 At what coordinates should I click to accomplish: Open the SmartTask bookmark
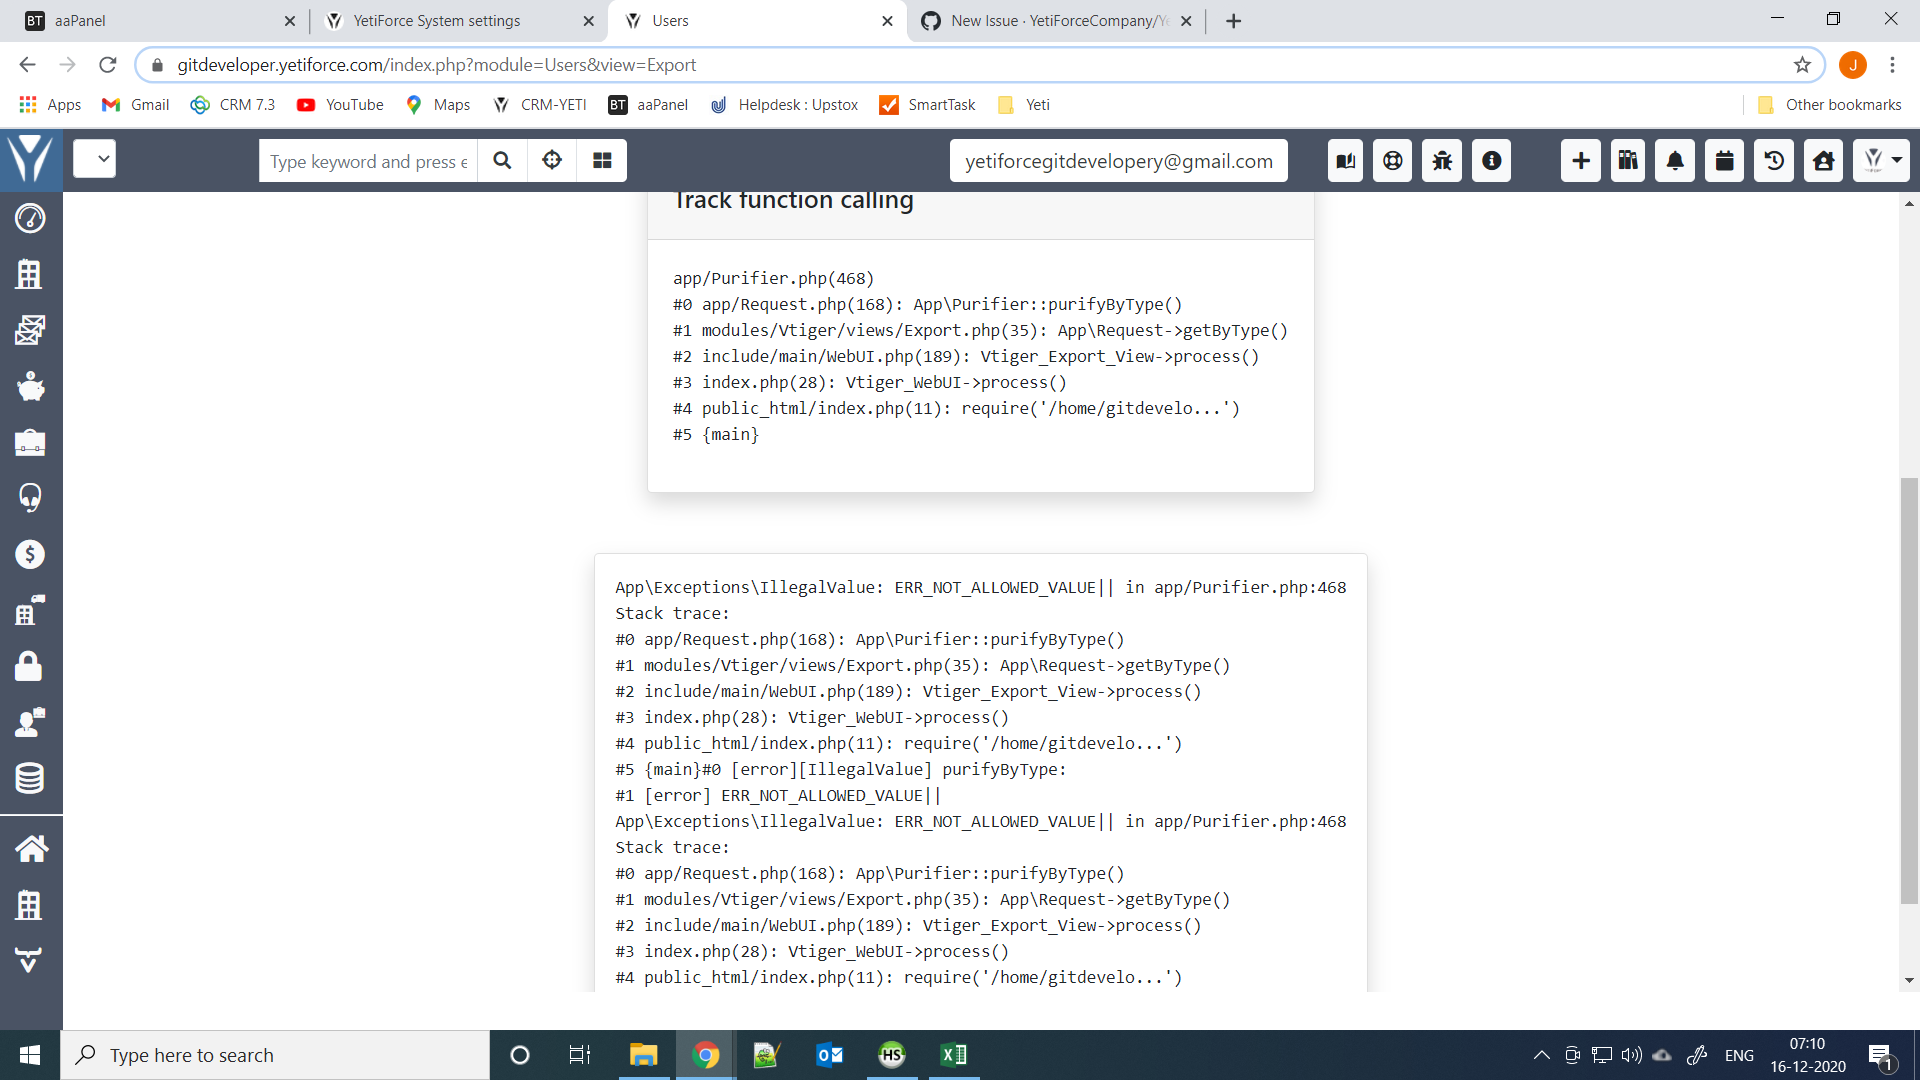927,105
